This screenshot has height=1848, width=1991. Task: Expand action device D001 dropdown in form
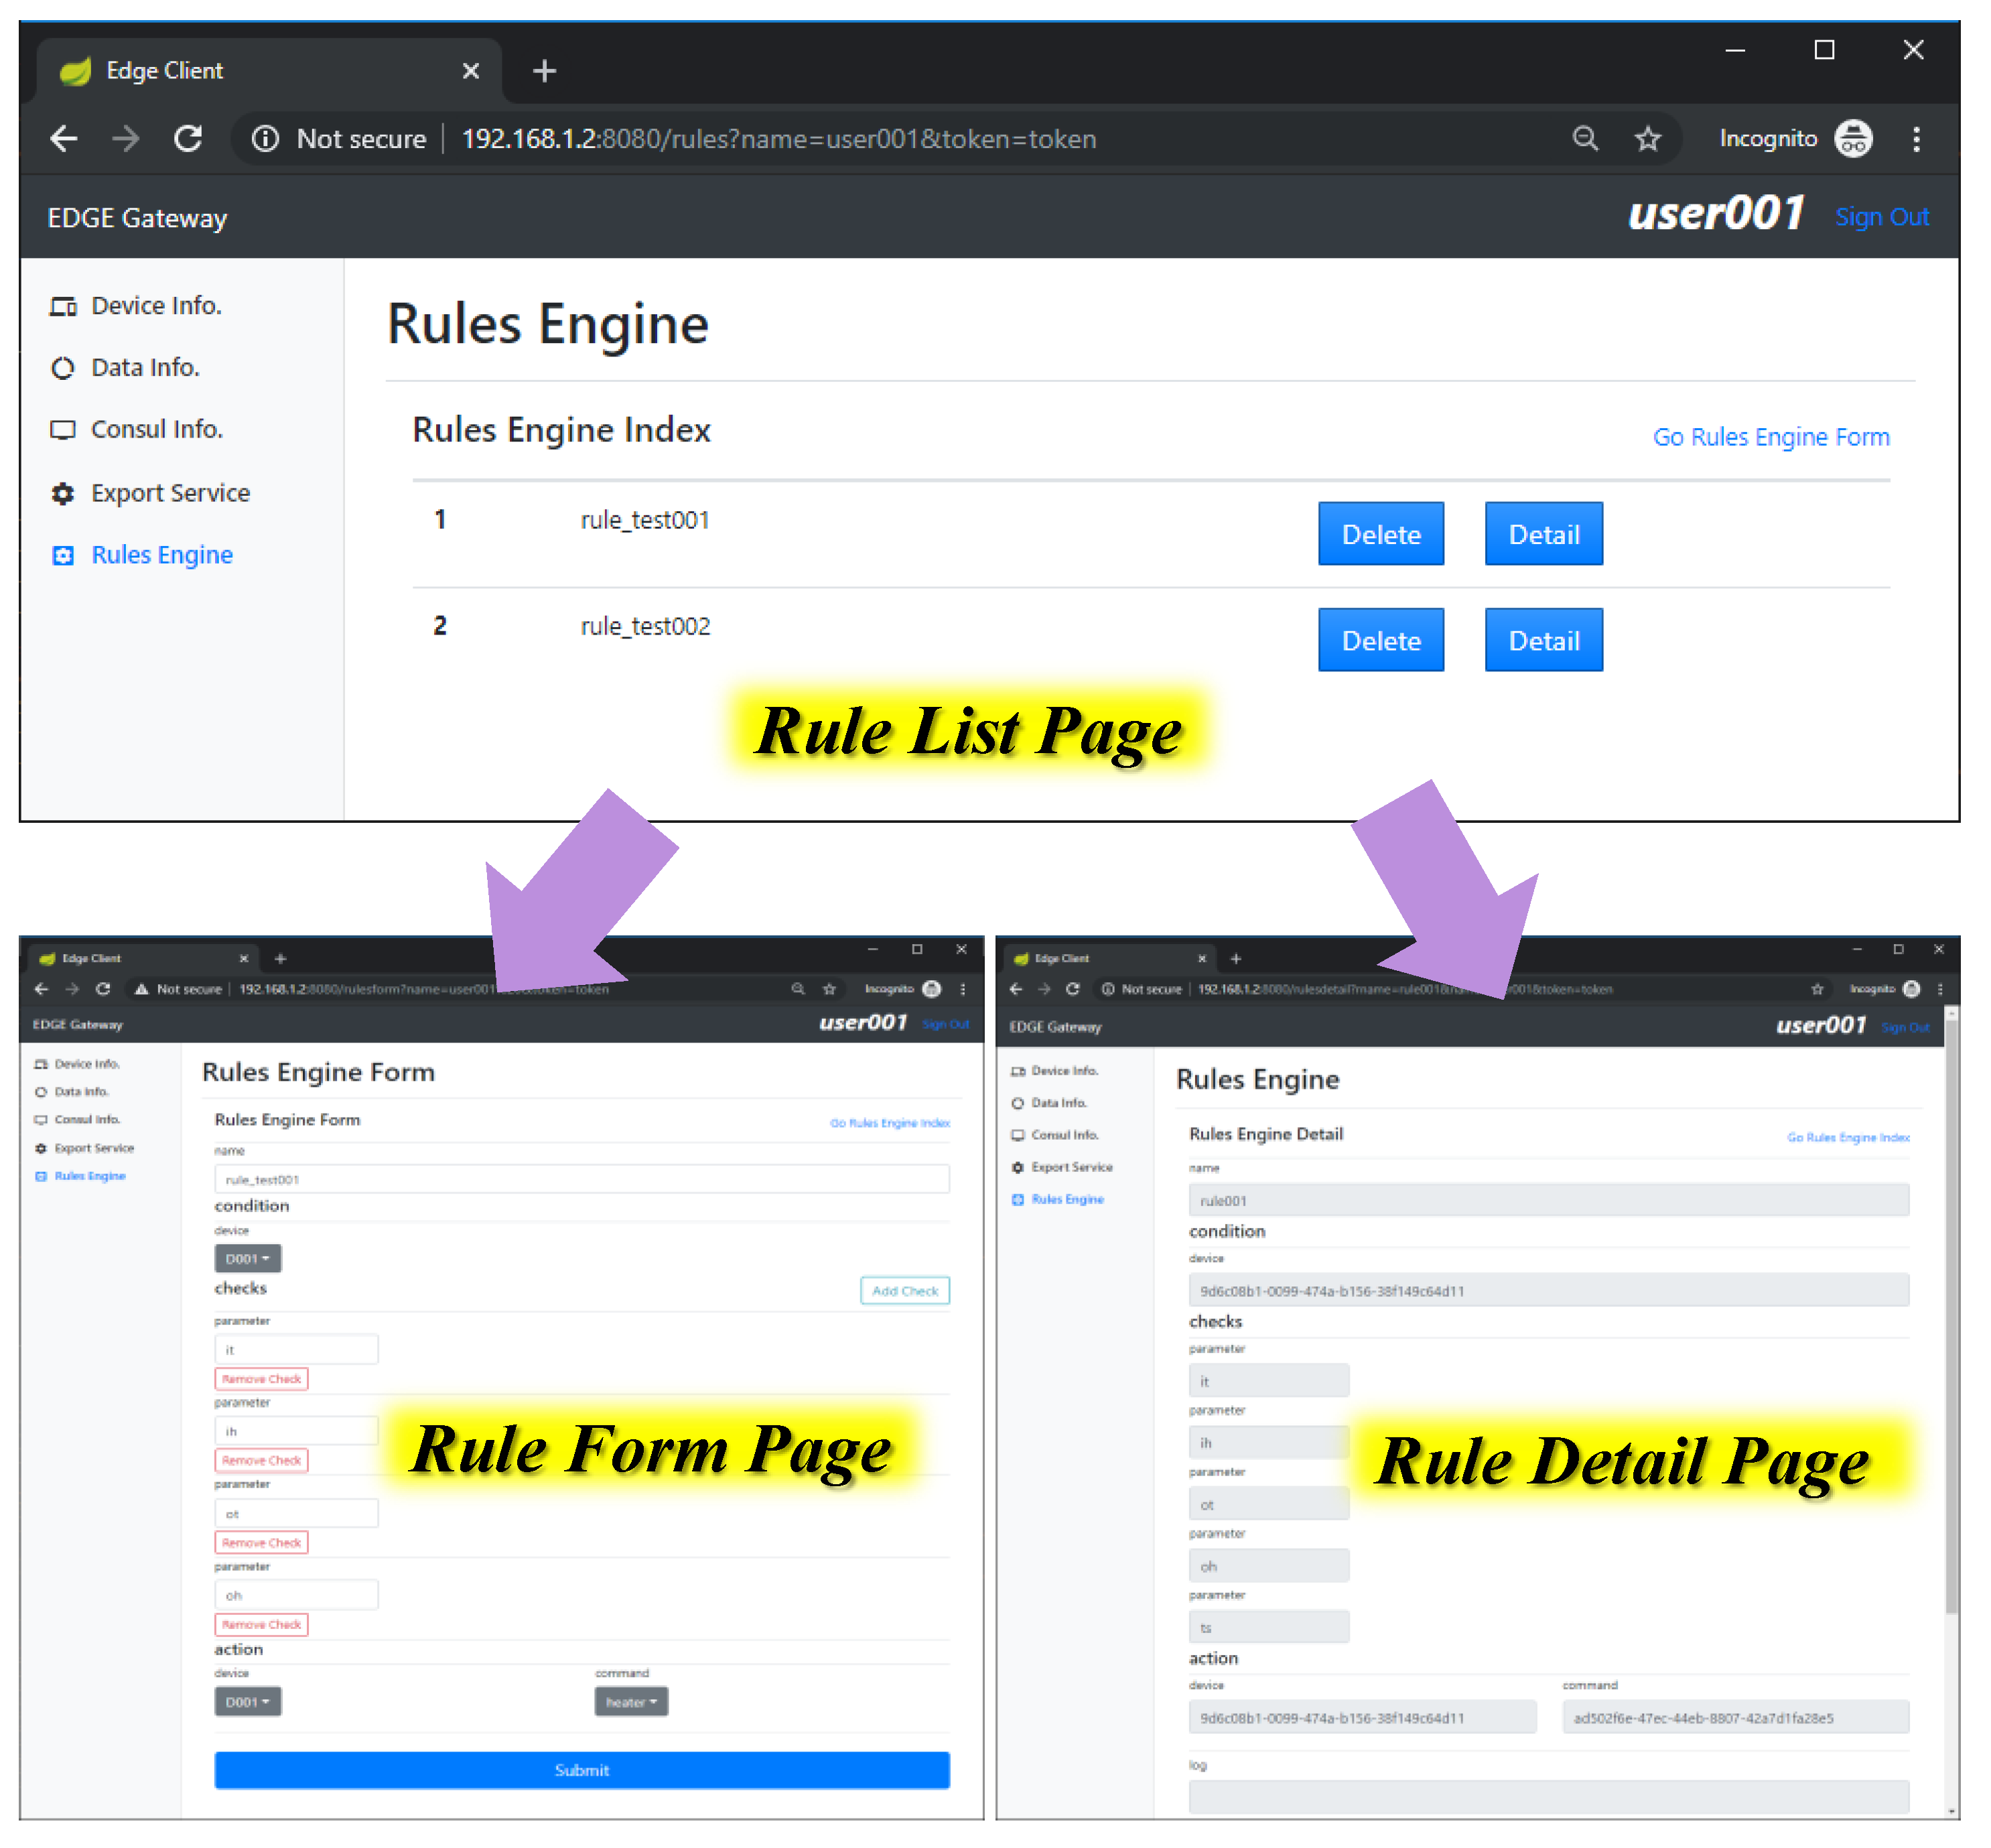click(x=247, y=1701)
